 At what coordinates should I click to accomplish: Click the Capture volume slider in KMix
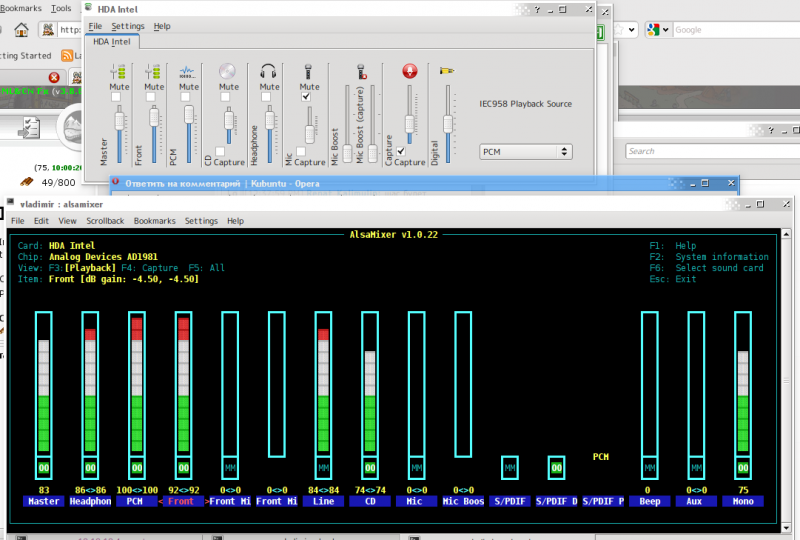(x=409, y=115)
